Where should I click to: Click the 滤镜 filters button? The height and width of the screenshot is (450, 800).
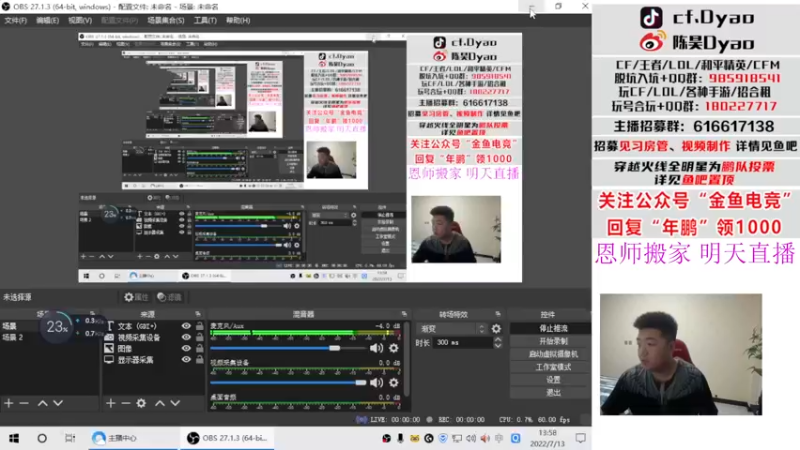pyautogui.click(x=169, y=297)
